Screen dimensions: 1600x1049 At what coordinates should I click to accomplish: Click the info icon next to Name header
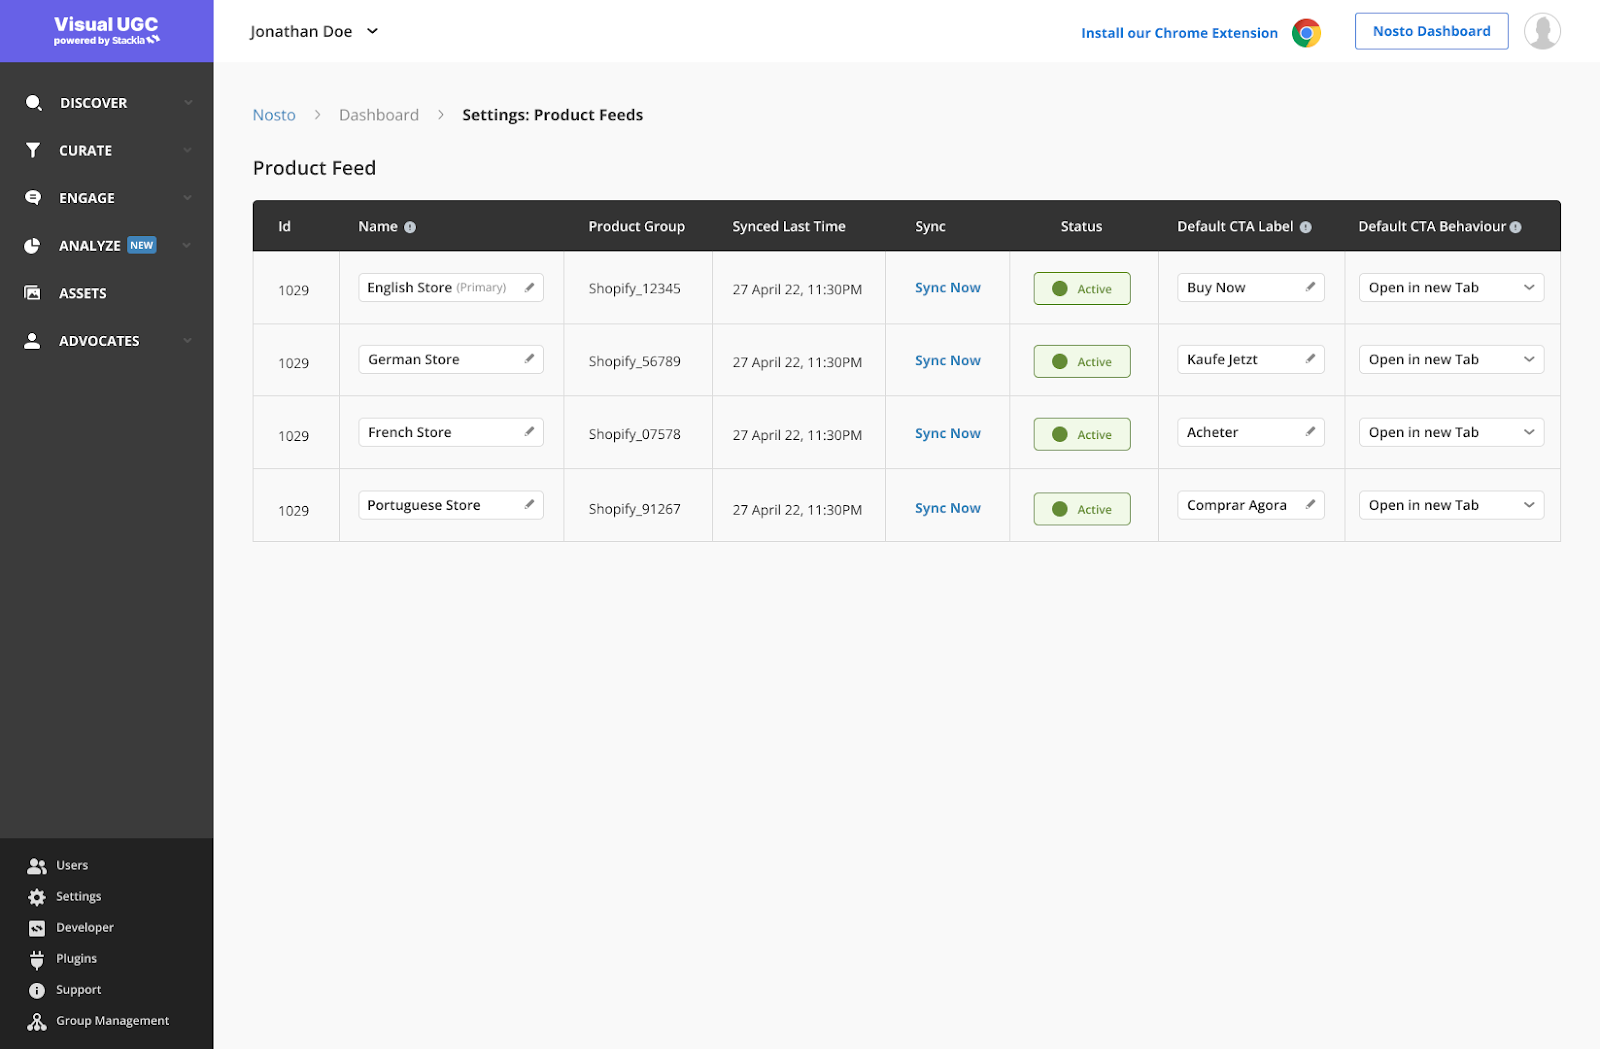coord(410,227)
